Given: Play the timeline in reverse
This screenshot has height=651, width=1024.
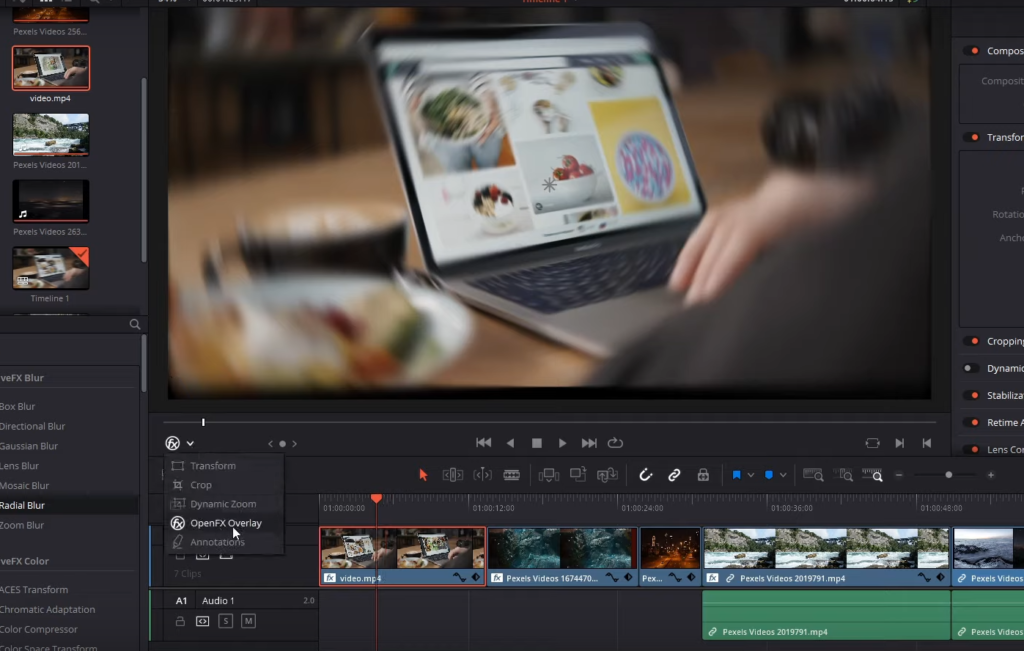Looking at the screenshot, I should tap(510, 443).
